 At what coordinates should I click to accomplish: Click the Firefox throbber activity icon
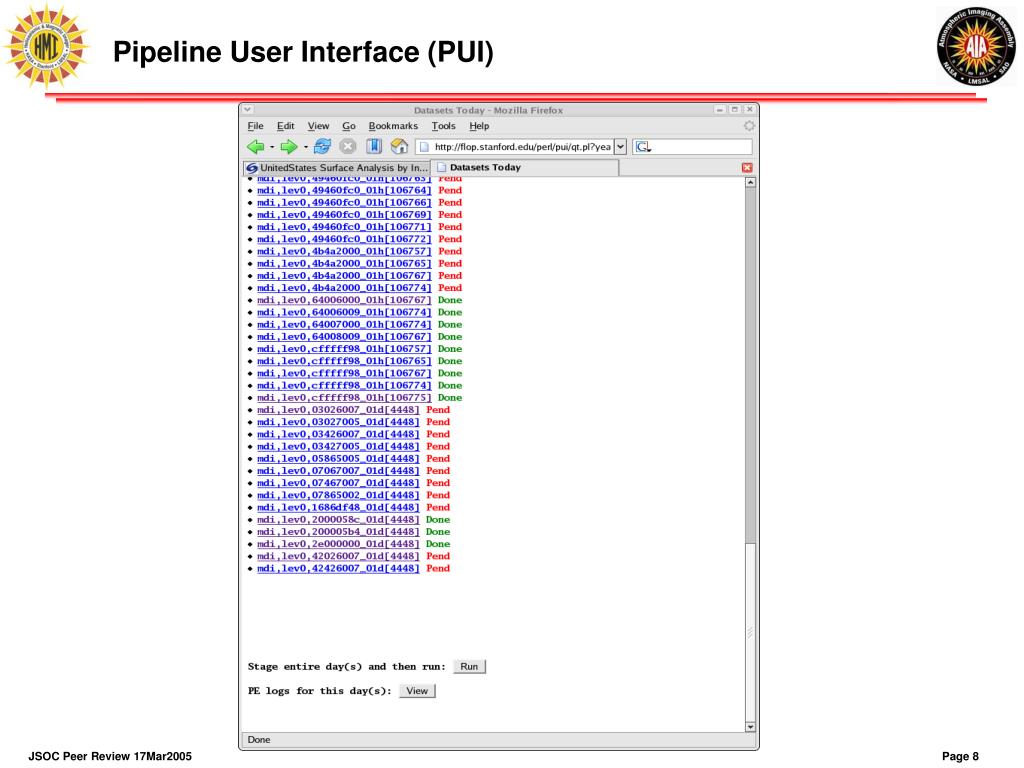click(x=749, y=125)
